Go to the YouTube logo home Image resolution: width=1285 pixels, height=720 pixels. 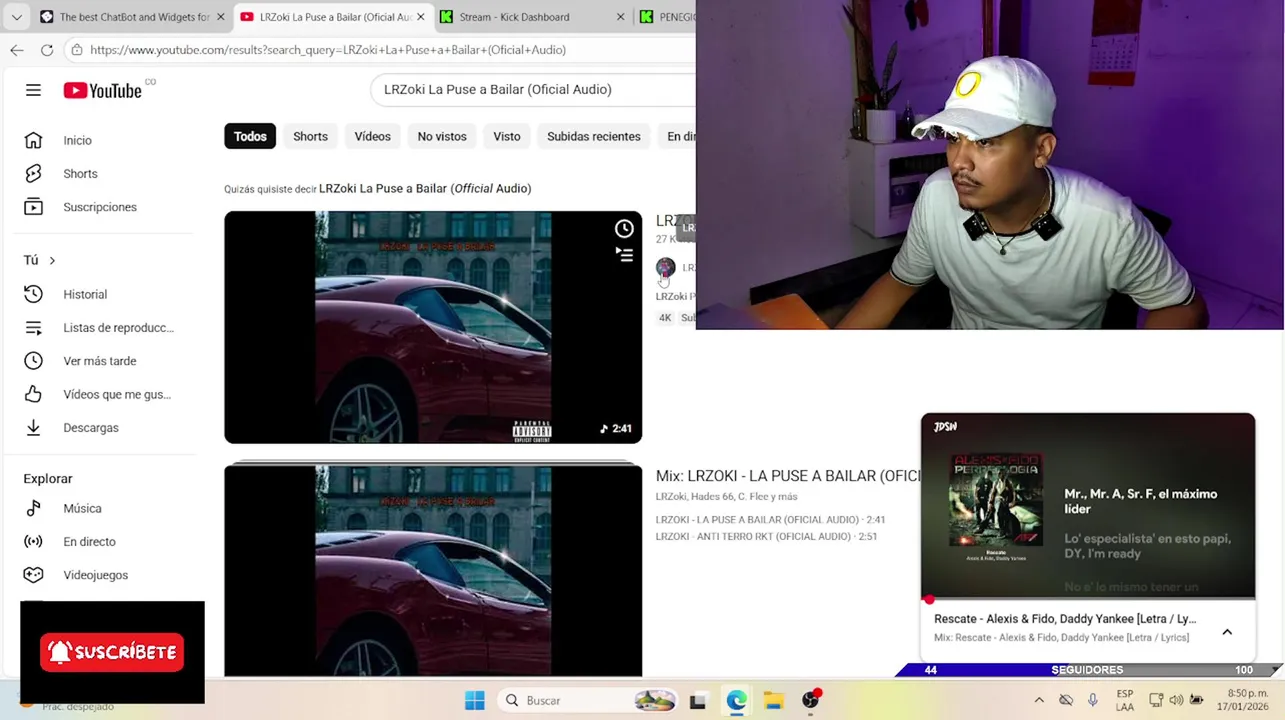click(103, 90)
